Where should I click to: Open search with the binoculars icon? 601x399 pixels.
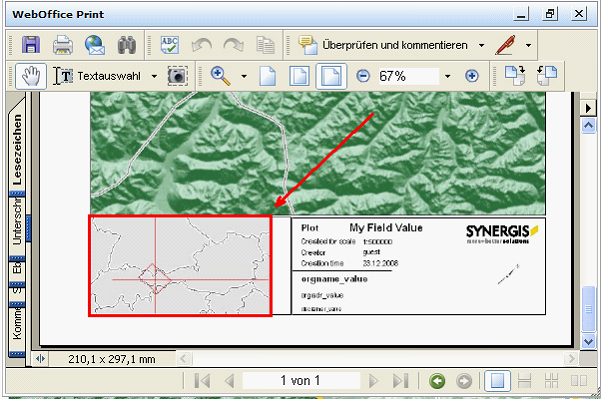[x=126, y=45]
